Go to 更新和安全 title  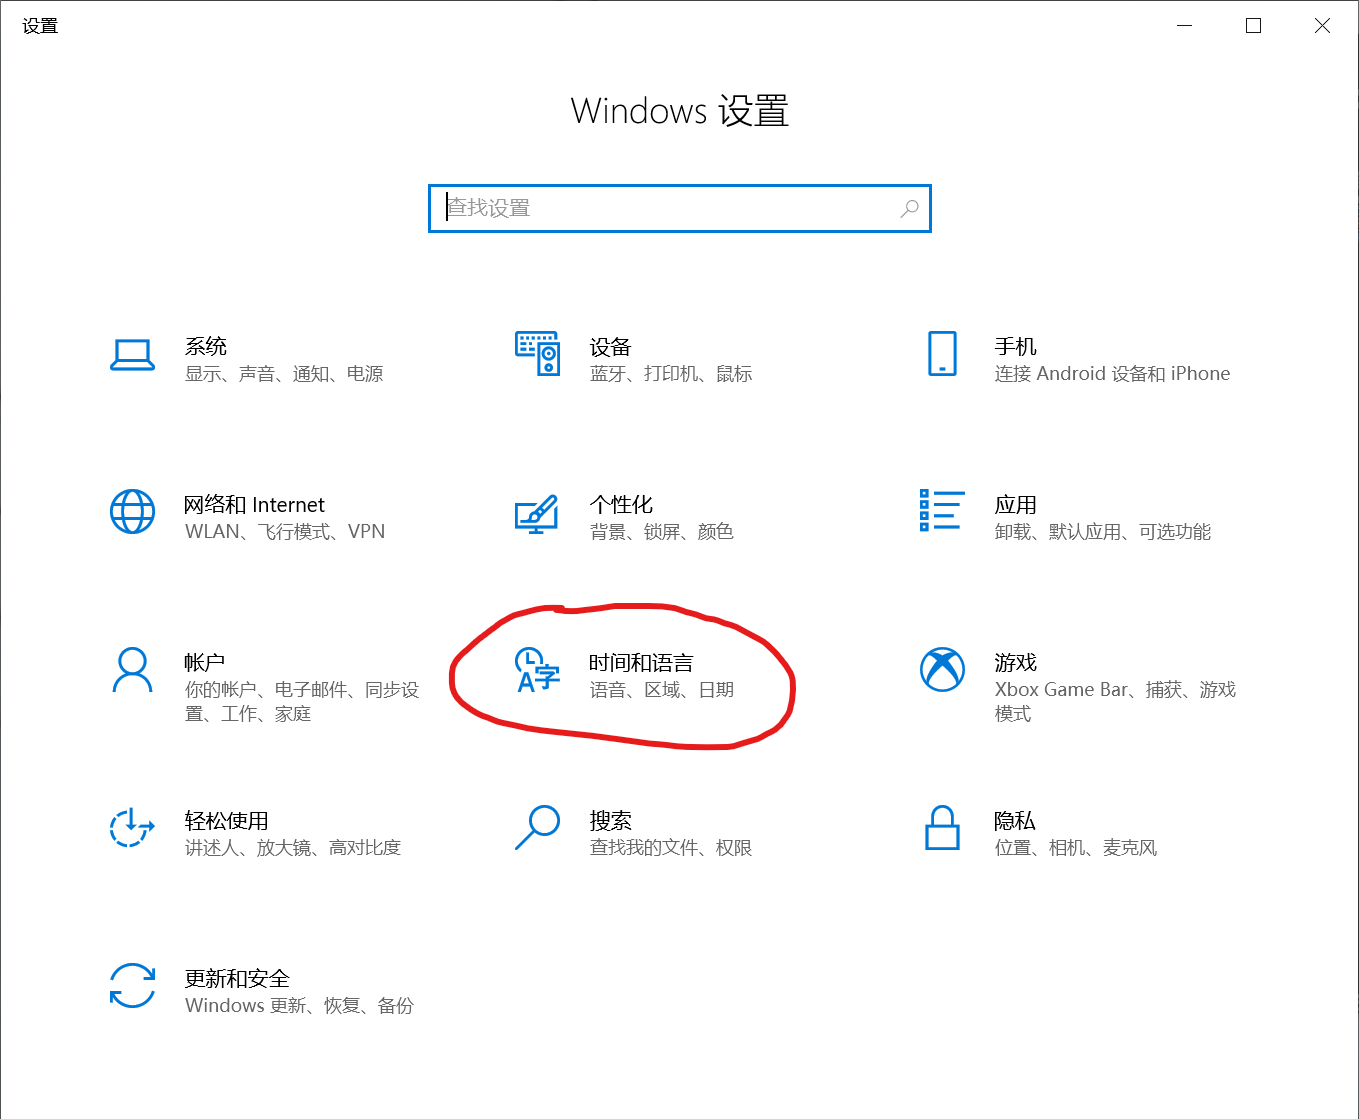click(238, 979)
